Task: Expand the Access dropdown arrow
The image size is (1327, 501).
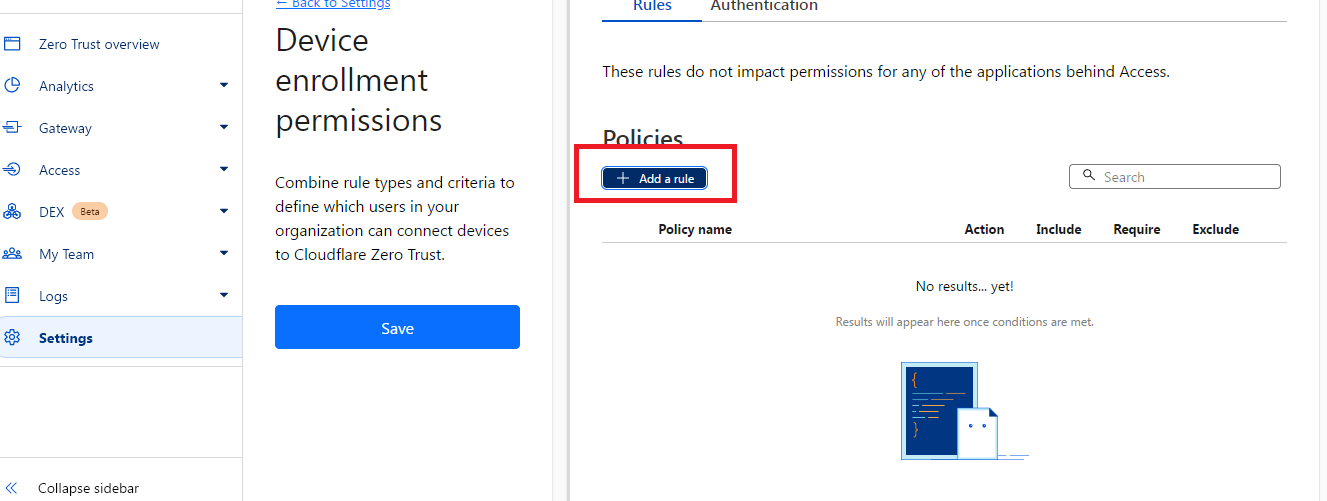Action: pyautogui.click(x=224, y=170)
